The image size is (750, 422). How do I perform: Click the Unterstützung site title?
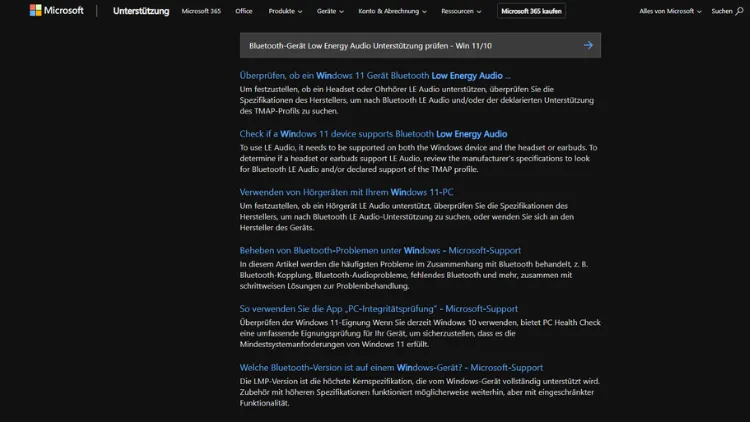tap(140, 11)
